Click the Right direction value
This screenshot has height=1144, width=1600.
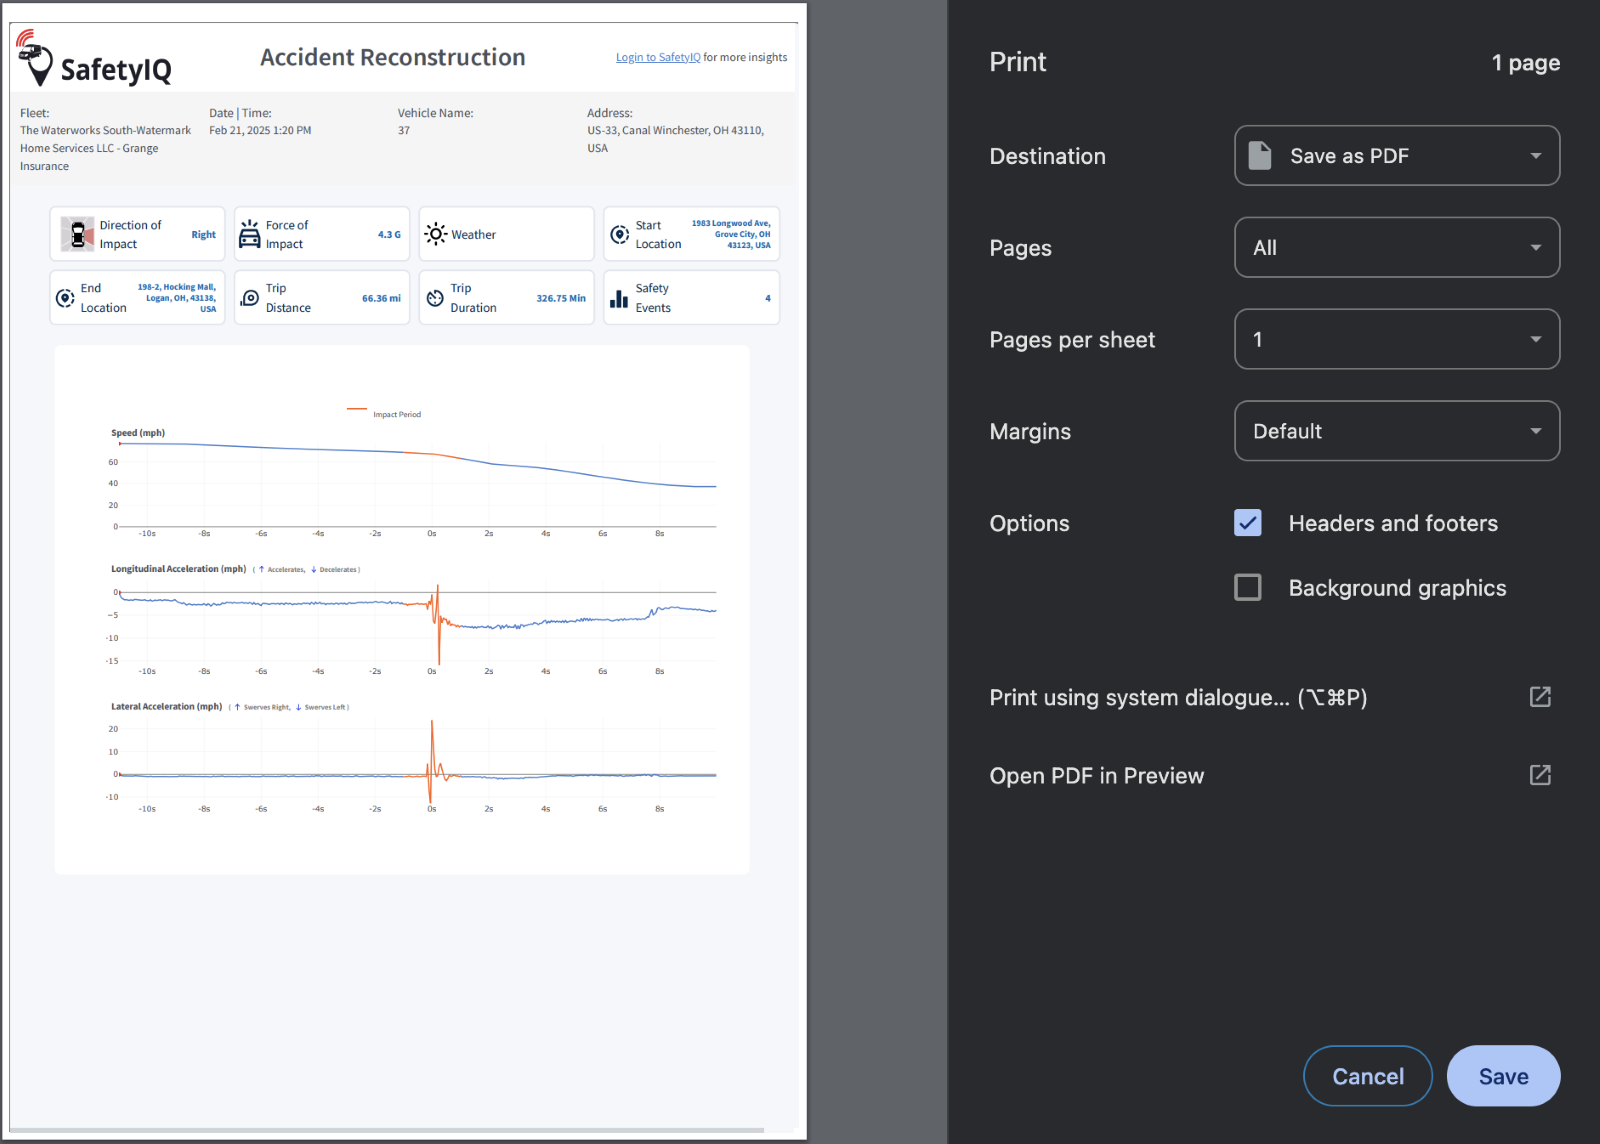pos(204,234)
